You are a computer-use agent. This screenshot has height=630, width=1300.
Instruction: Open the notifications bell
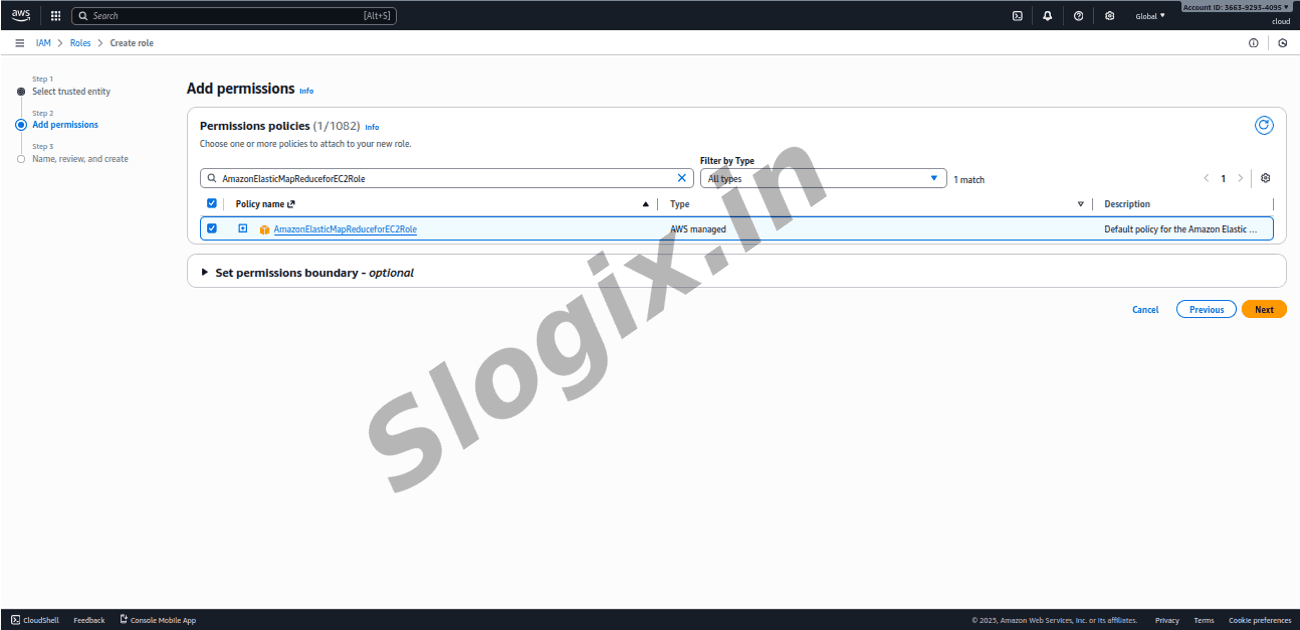coord(1047,16)
